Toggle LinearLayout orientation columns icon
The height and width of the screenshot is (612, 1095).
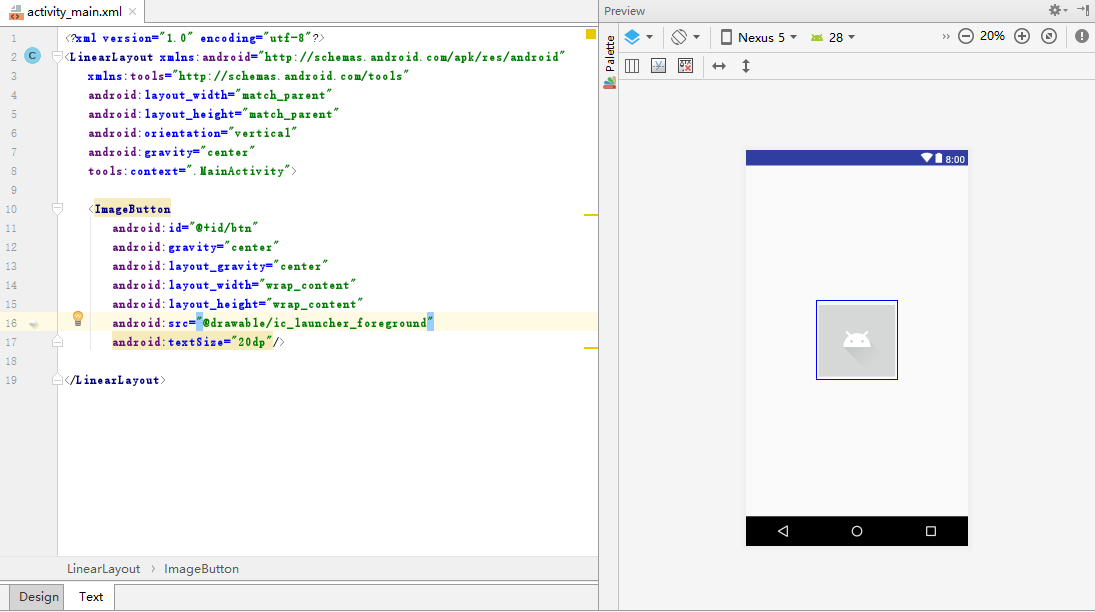point(632,66)
